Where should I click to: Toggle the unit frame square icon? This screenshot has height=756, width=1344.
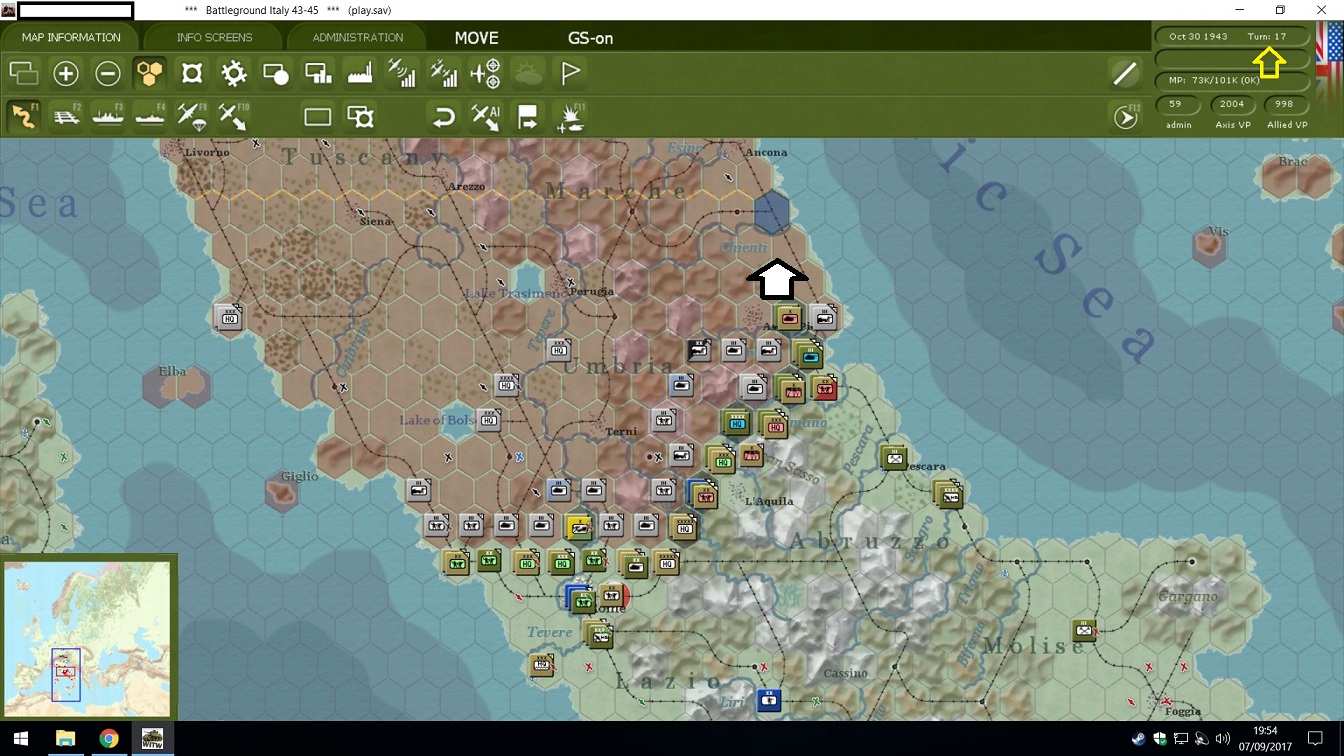point(192,73)
